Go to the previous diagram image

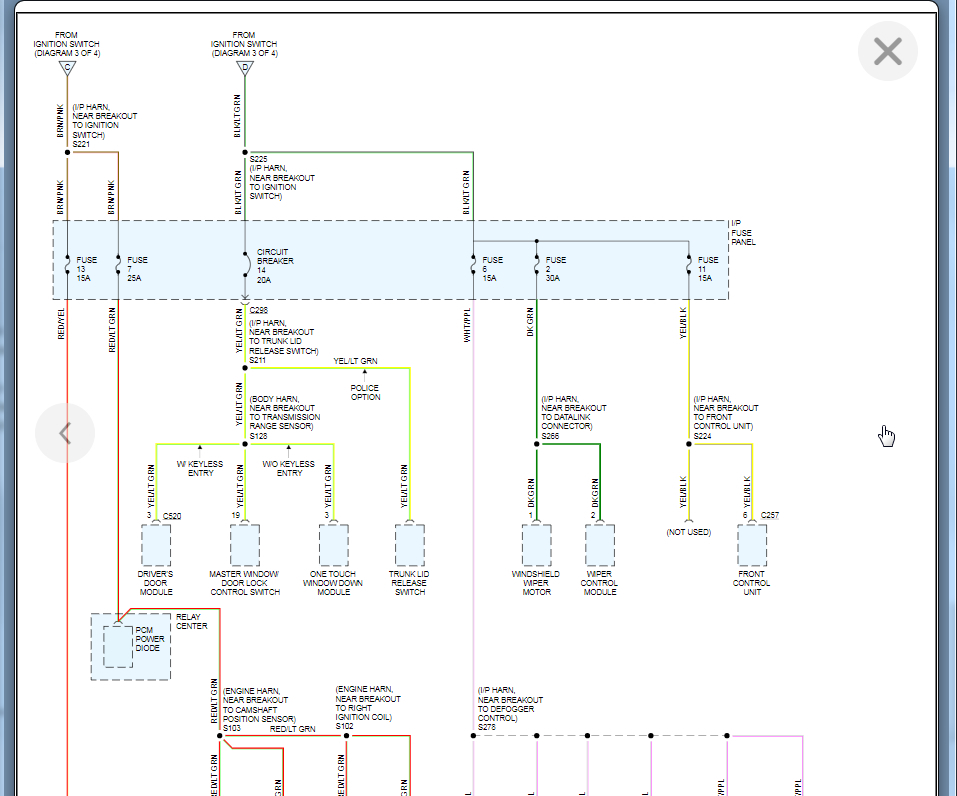coord(65,433)
